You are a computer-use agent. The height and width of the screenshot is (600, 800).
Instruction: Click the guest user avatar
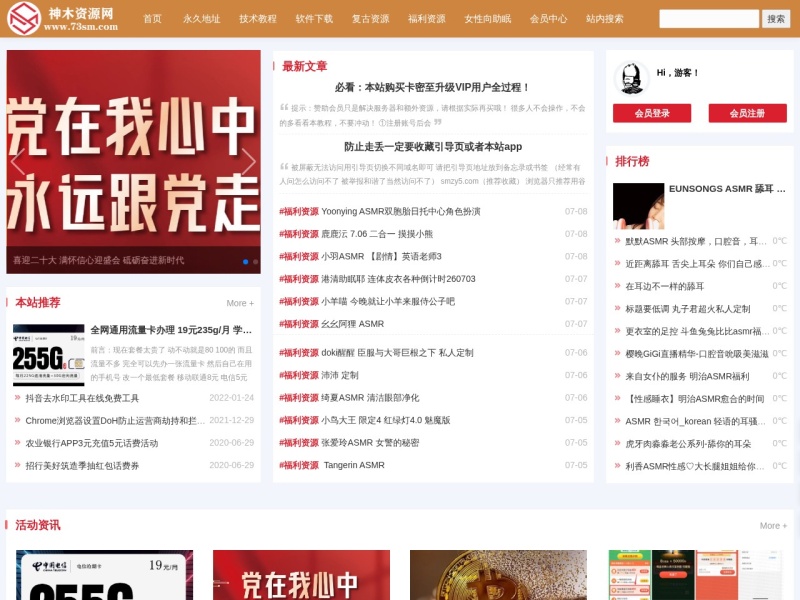(x=632, y=78)
